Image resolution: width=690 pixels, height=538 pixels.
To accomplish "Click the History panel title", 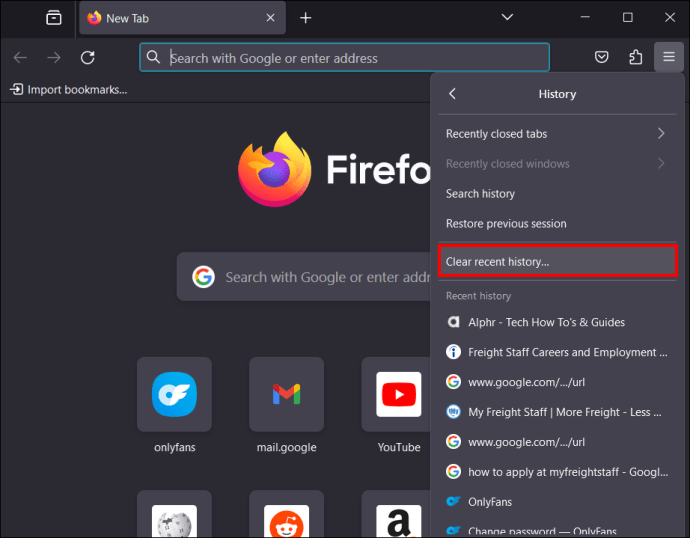I will point(557,94).
